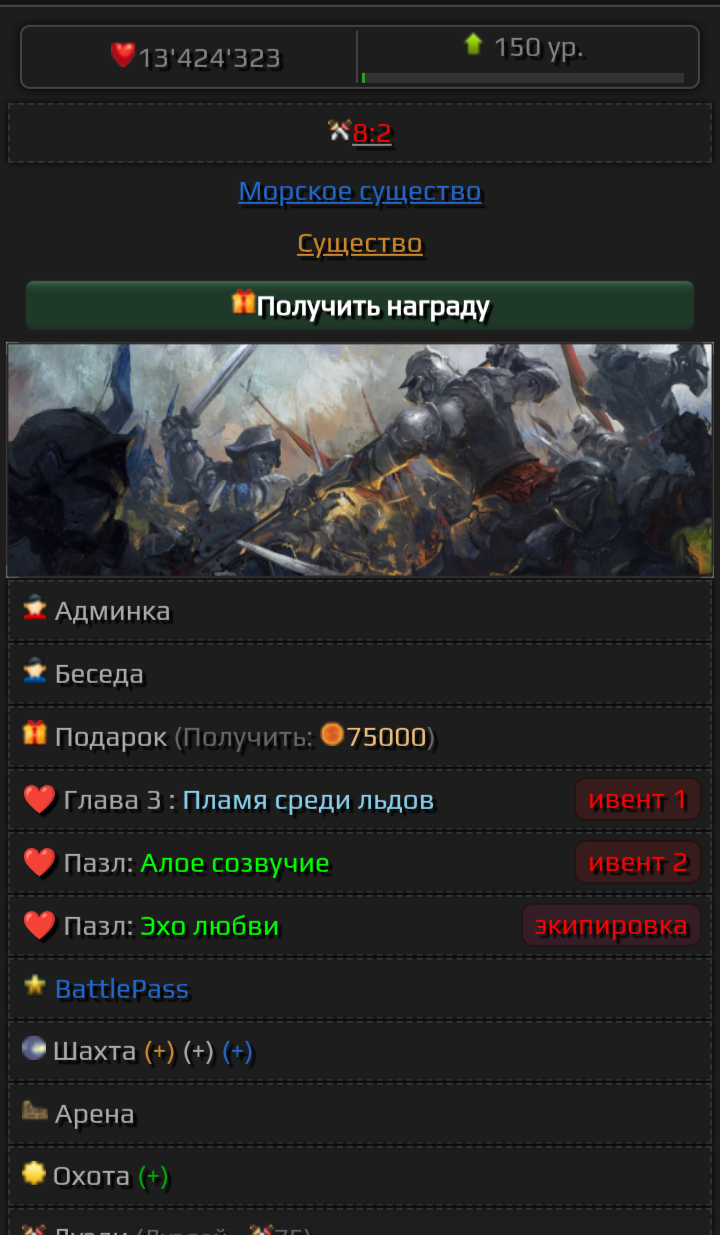
Task: Click the gift icon beside Подарок
Action: [35, 734]
